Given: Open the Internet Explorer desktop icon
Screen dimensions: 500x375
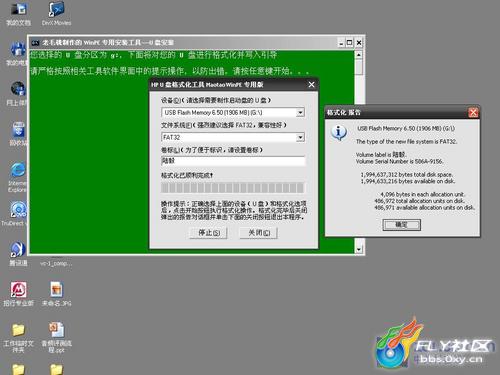Looking at the screenshot, I should (17, 177).
